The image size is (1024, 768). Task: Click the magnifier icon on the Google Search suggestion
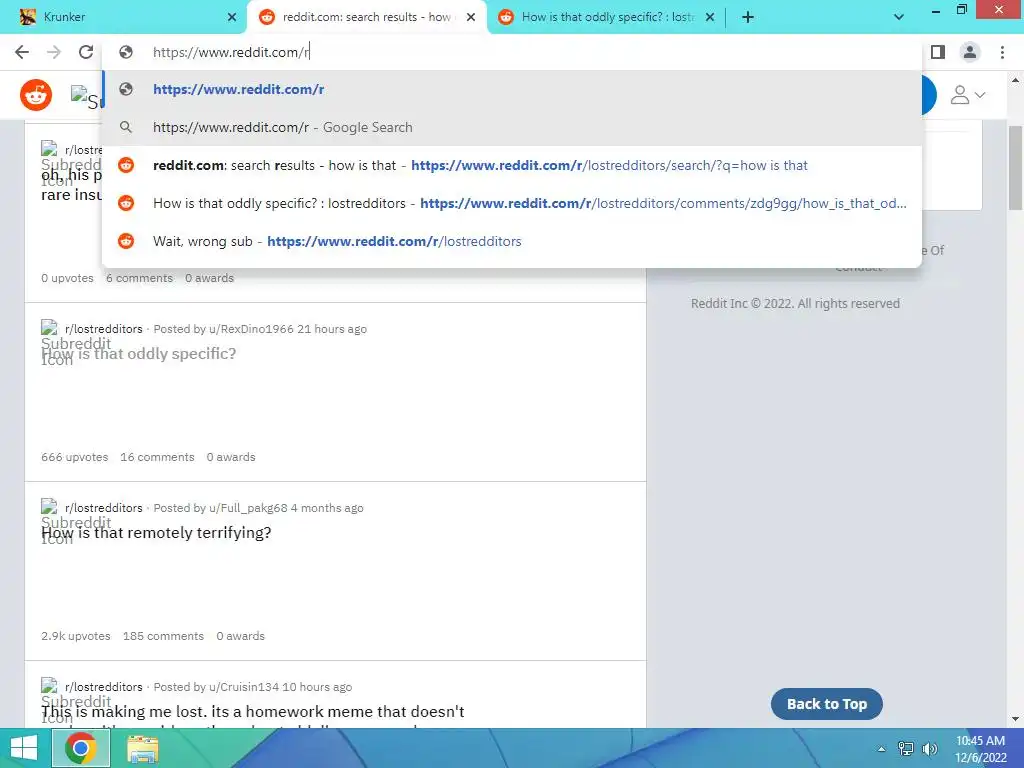[126, 127]
